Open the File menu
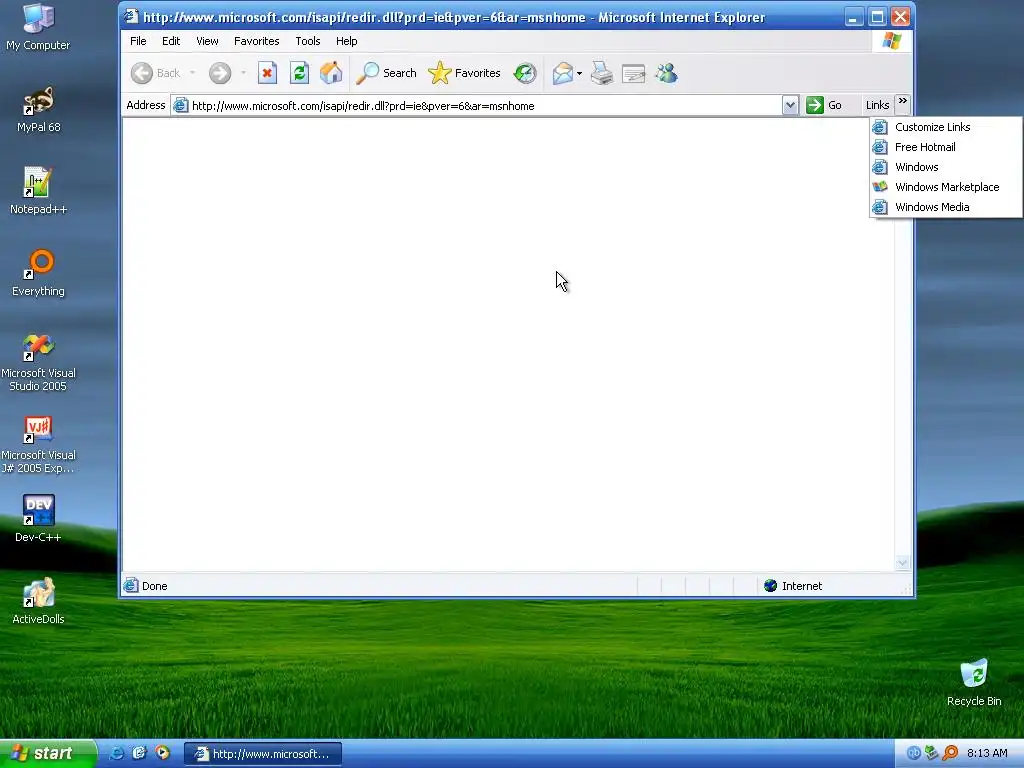The image size is (1024, 768). pos(138,41)
